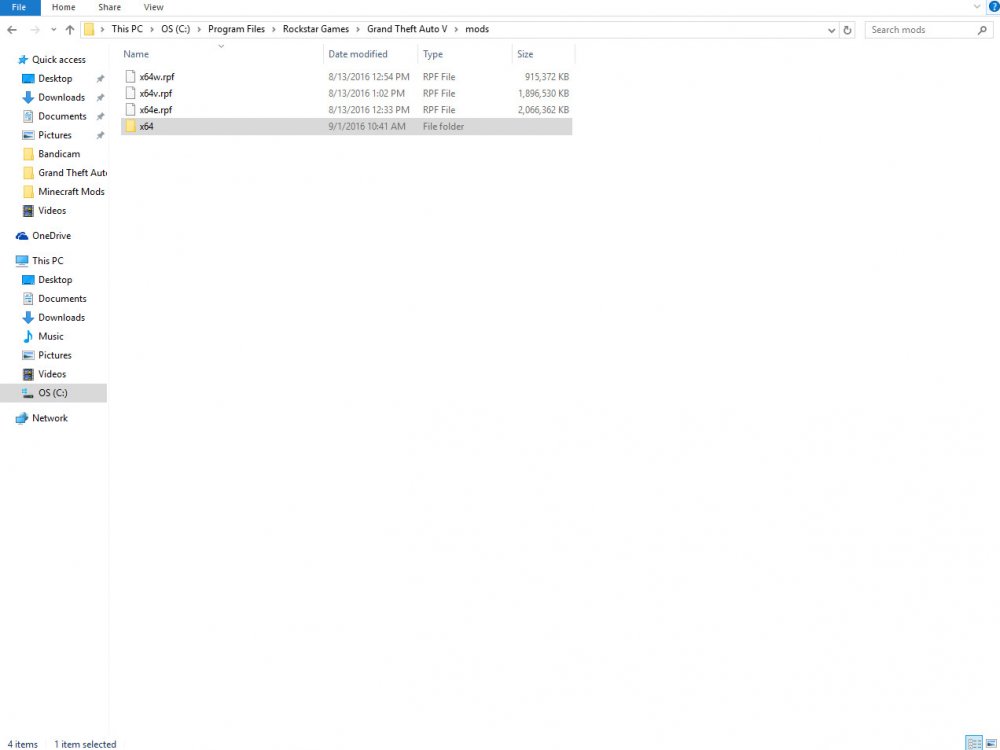Viewport: 1000px width, 750px height.
Task: Open Bandicam folder in sidebar
Action: tap(59, 154)
